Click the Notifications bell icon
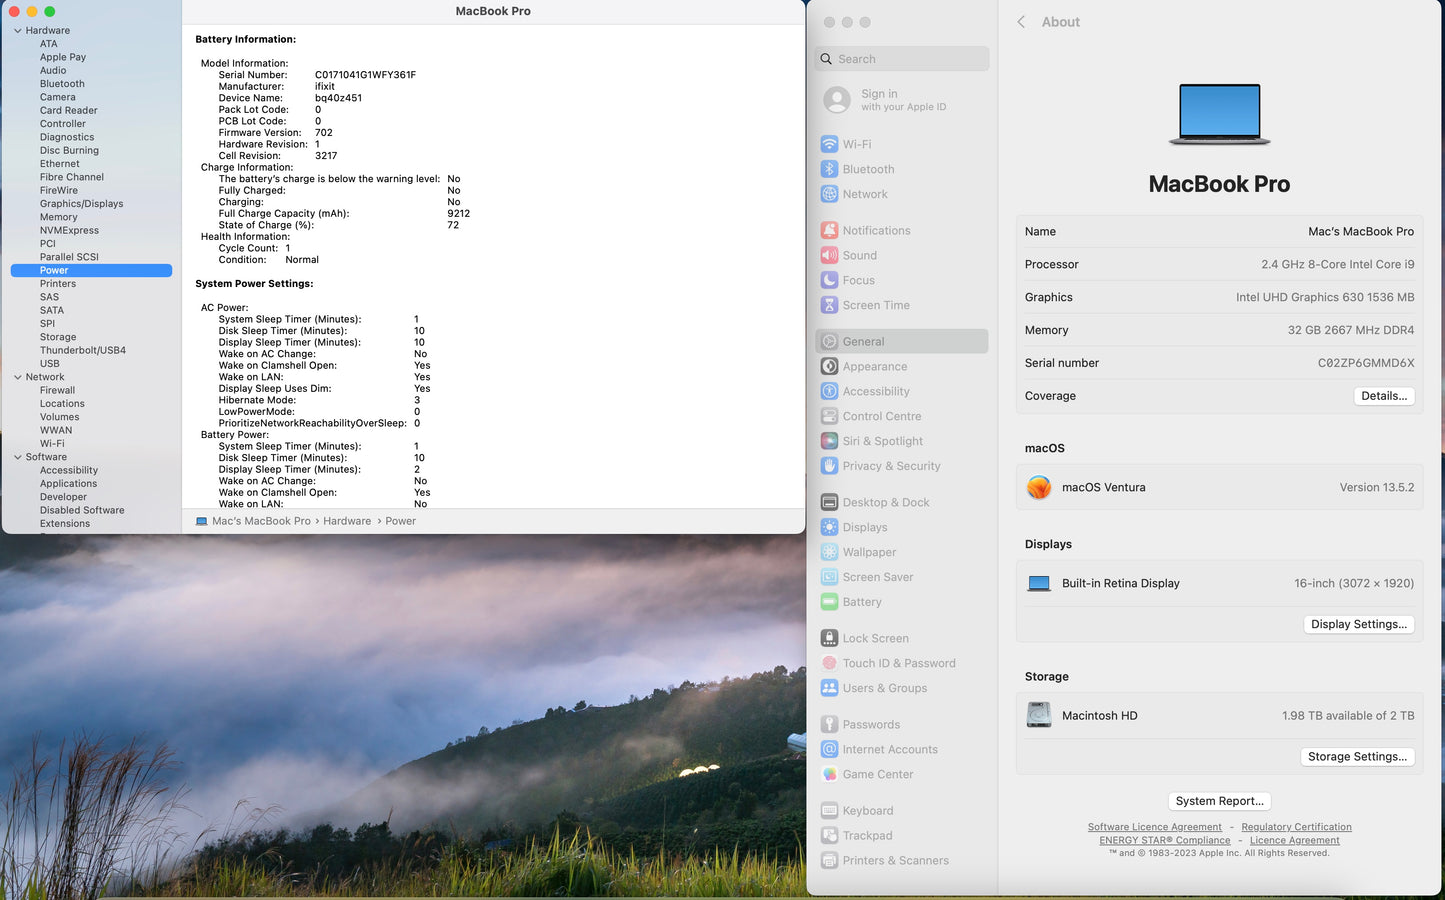 click(829, 230)
